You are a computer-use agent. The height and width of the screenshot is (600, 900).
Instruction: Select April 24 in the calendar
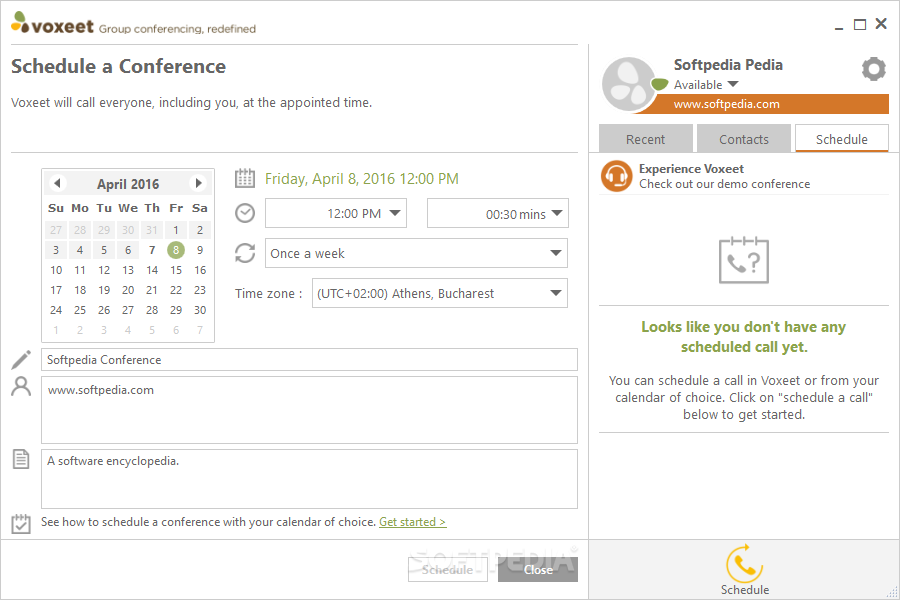pos(56,310)
